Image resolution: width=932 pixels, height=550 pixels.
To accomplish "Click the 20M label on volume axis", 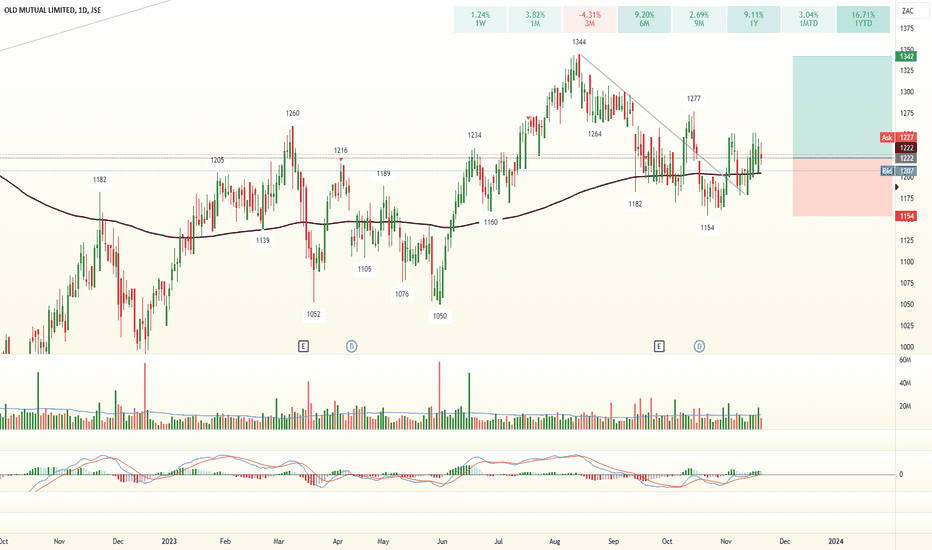I will pyautogui.click(x=905, y=406).
